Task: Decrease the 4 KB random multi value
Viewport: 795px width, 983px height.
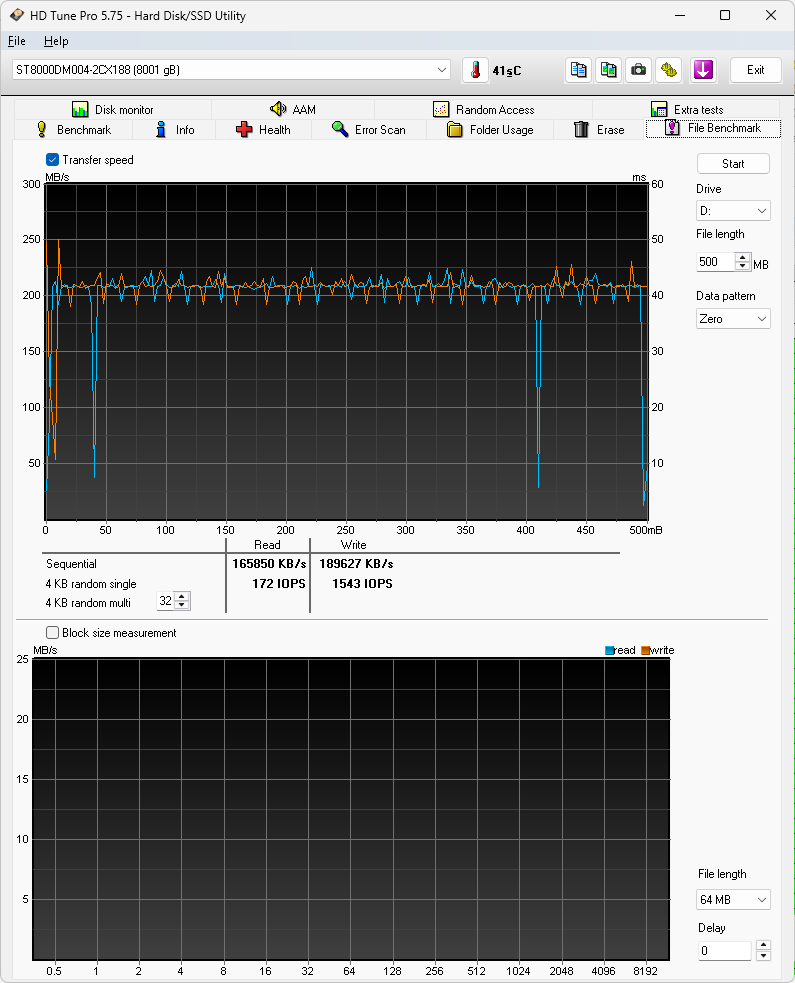Action: pyautogui.click(x=182, y=605)
